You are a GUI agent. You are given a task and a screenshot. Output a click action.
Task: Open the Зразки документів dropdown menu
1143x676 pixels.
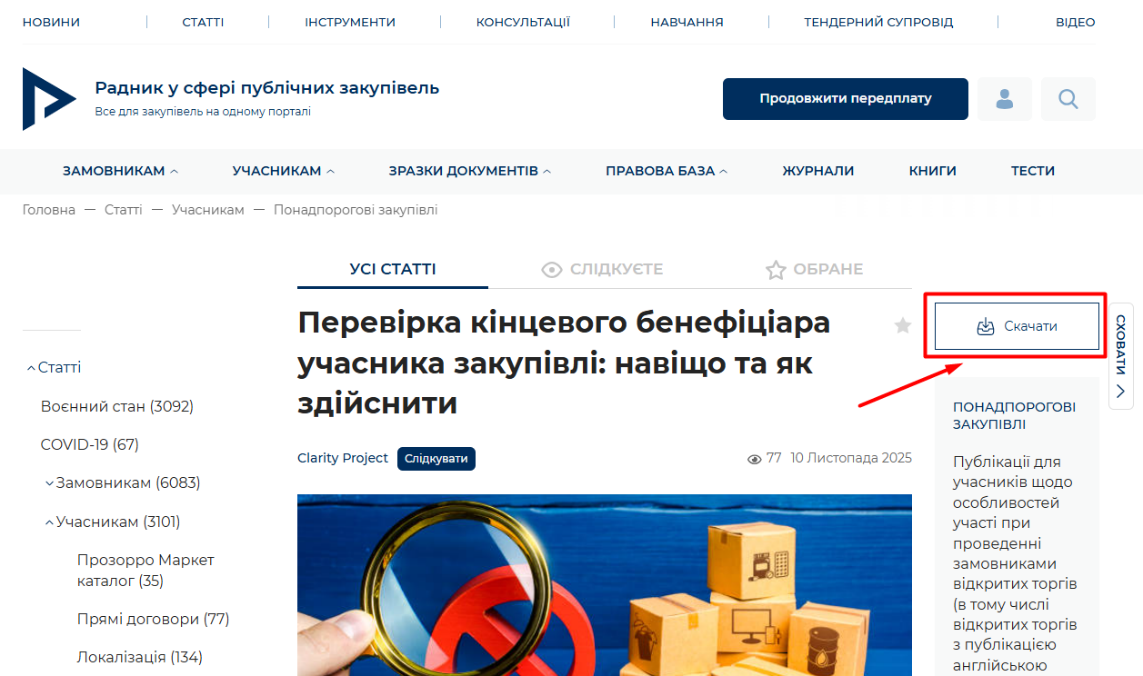(x=469, y=171)
